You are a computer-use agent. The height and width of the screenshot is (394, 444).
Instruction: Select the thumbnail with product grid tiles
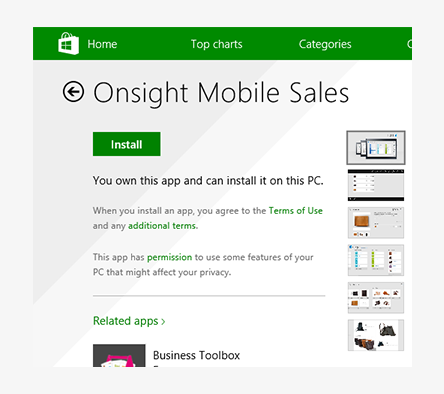click(x=376, y=298)
